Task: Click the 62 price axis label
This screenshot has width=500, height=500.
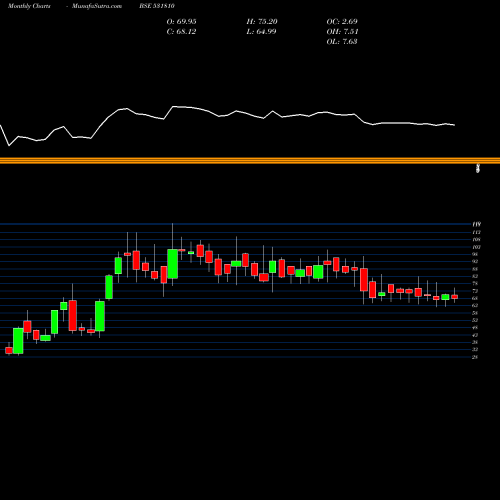Action: (x=475, y=305)
